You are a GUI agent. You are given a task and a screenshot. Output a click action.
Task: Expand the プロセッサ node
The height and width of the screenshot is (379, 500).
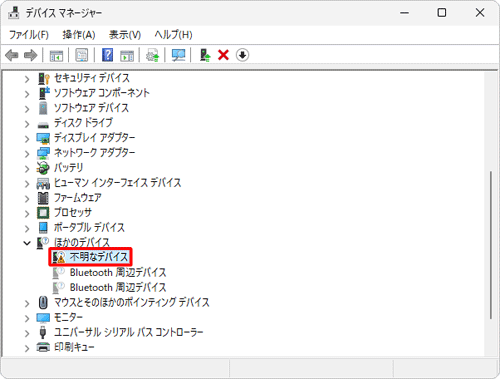27,214
